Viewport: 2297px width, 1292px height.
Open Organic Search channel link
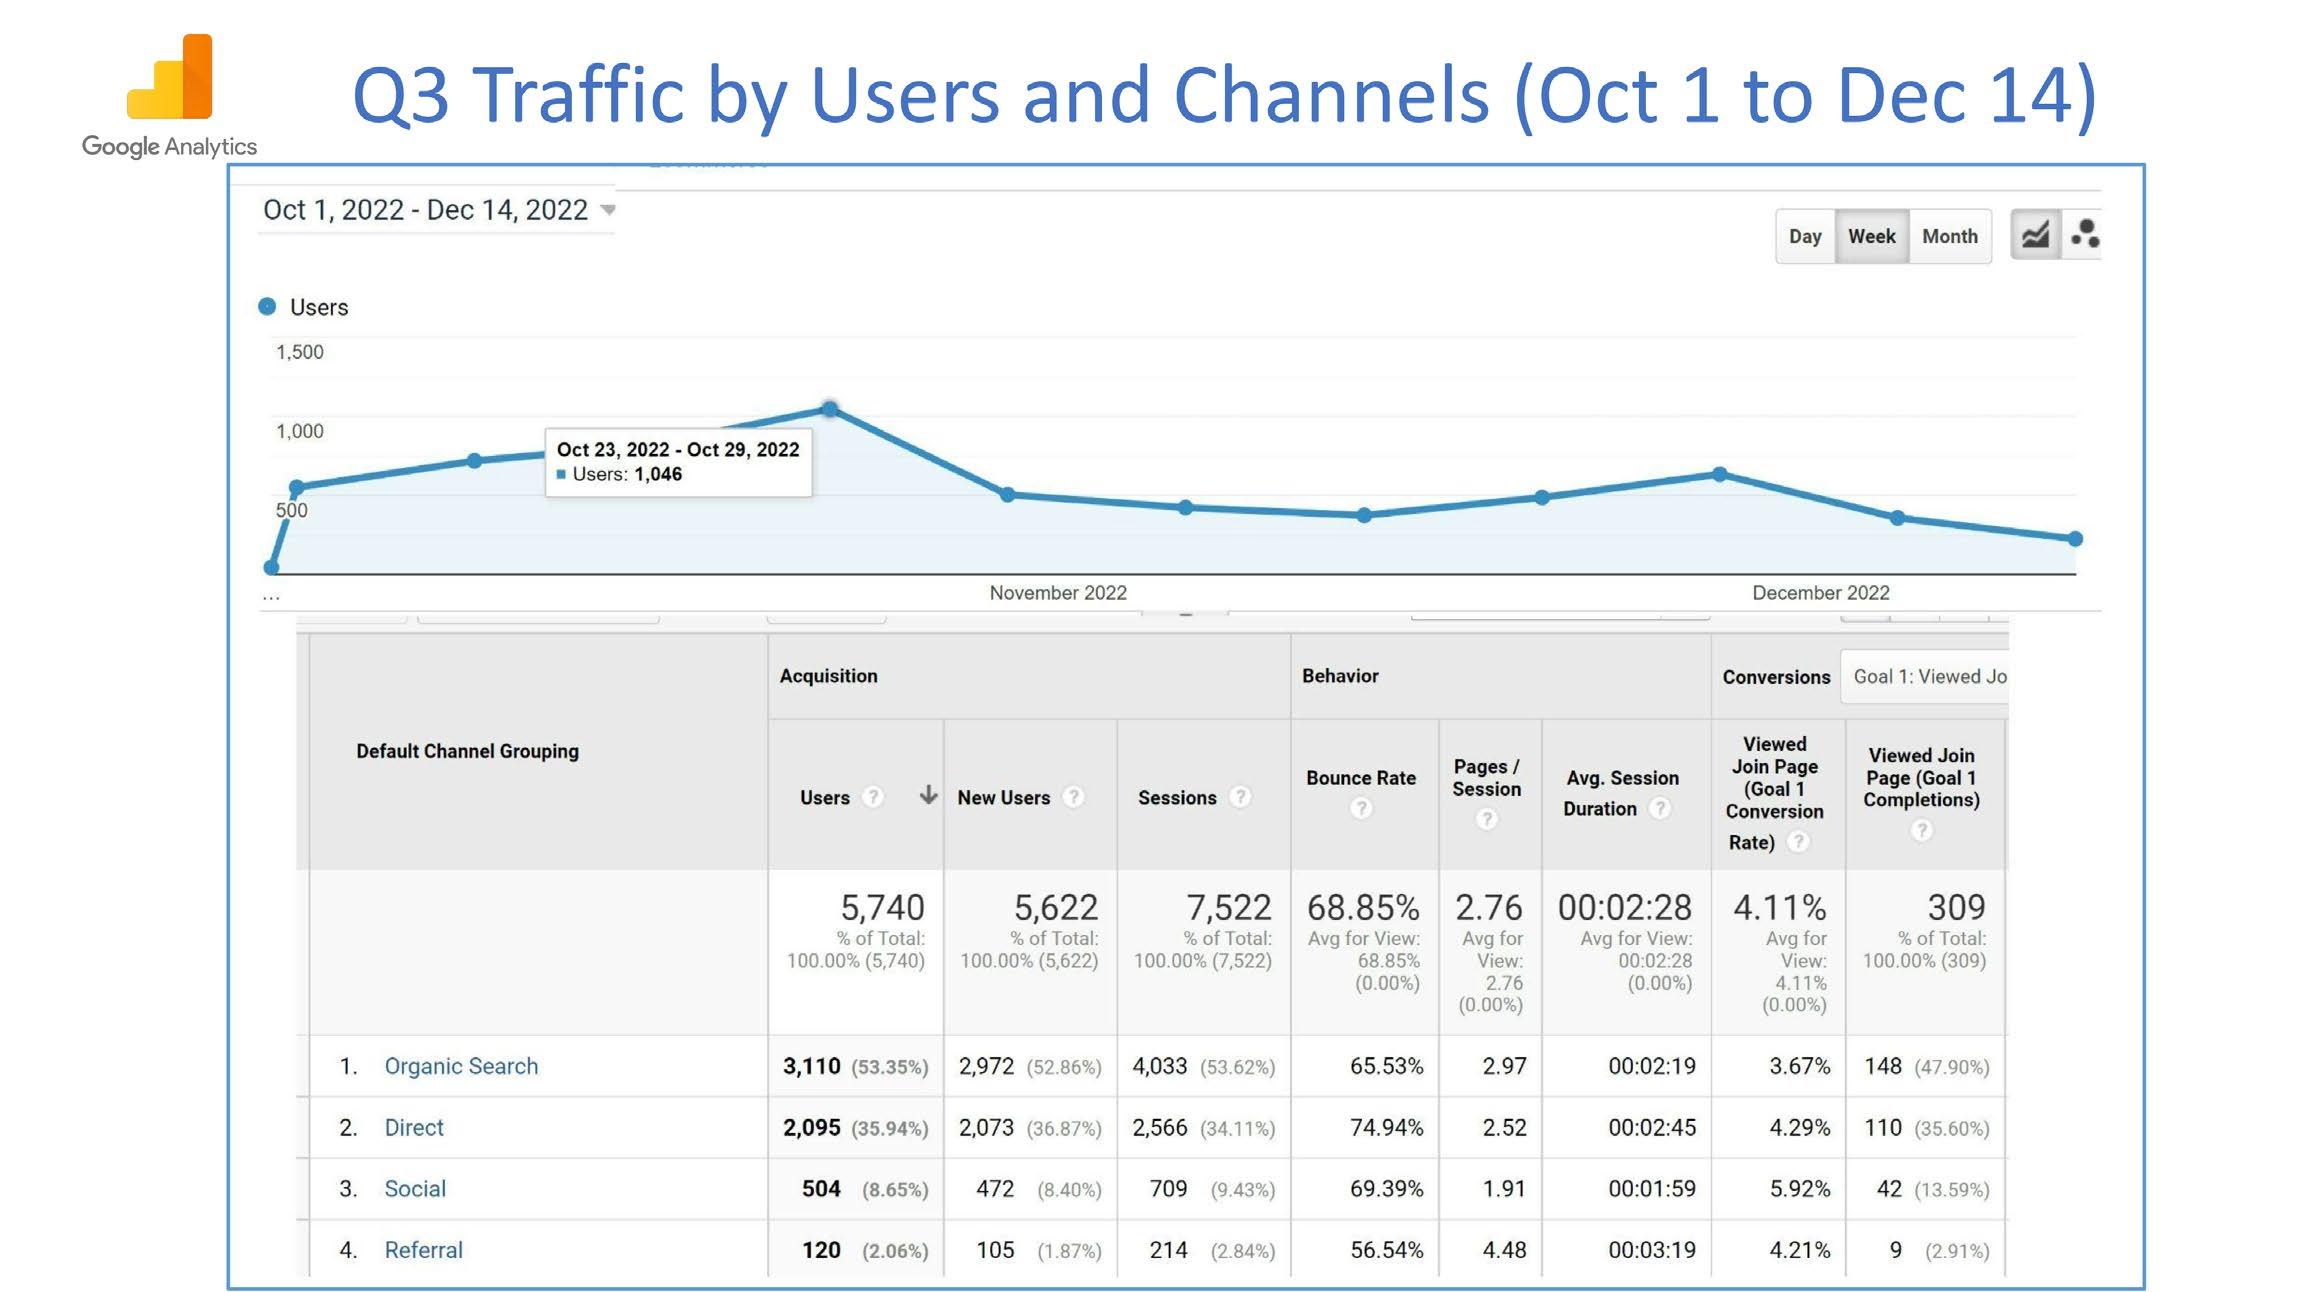pyautogui.click(x=461, y=1066)
